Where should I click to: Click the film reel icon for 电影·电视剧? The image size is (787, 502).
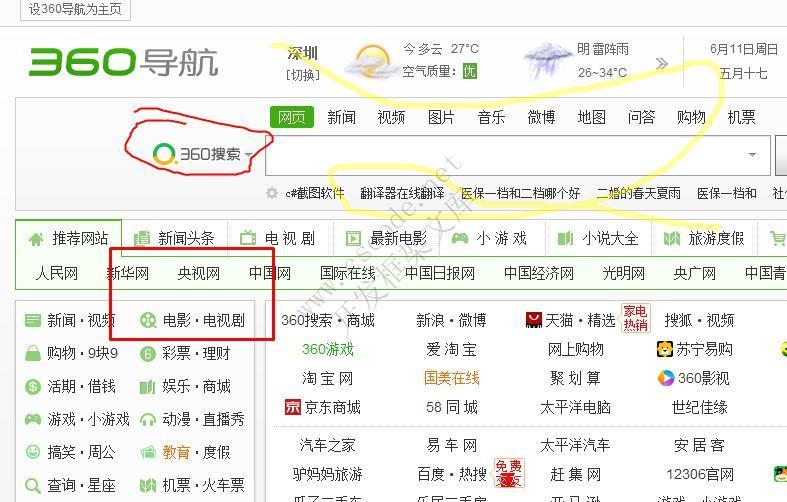pos(148,320)
